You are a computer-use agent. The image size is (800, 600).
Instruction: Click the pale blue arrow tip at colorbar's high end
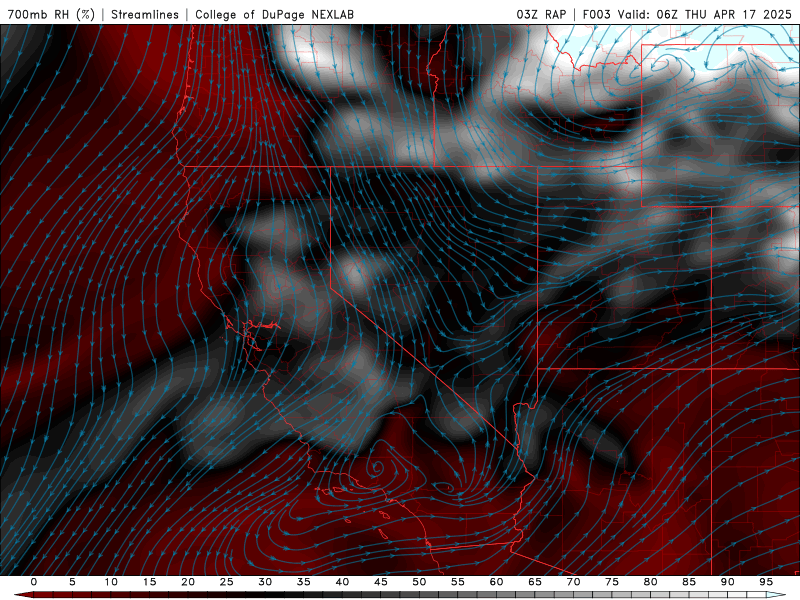[776, 595]
